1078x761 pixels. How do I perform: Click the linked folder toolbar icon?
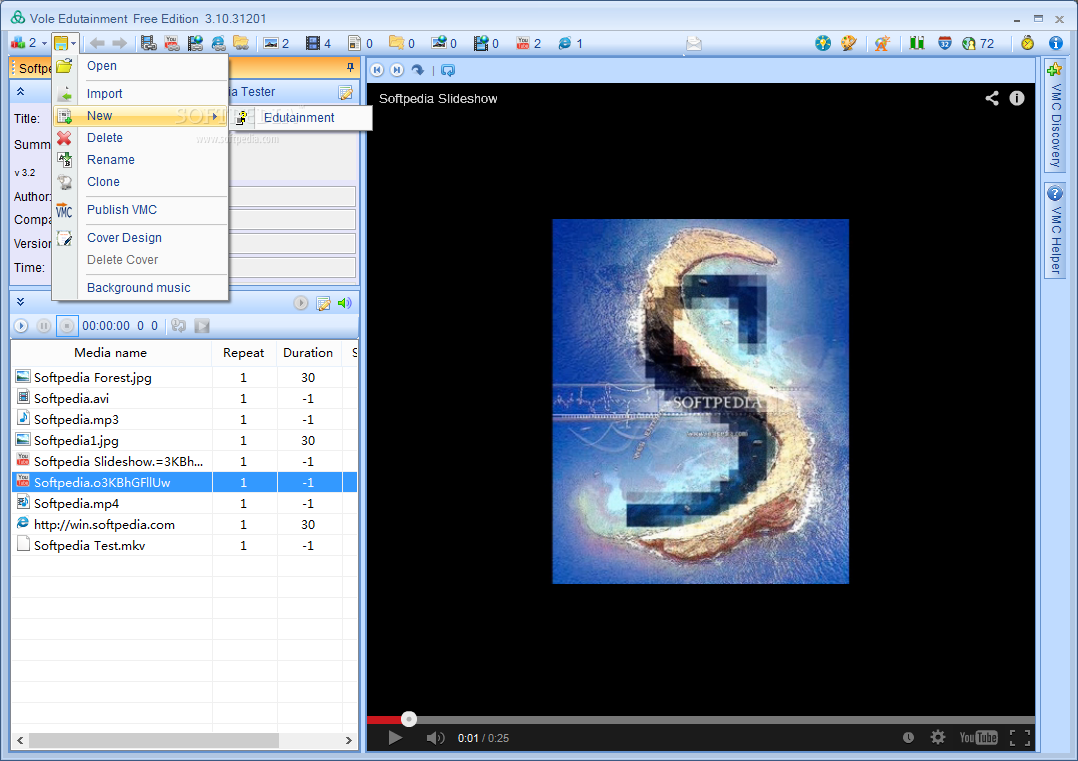[x=241, y=43]
